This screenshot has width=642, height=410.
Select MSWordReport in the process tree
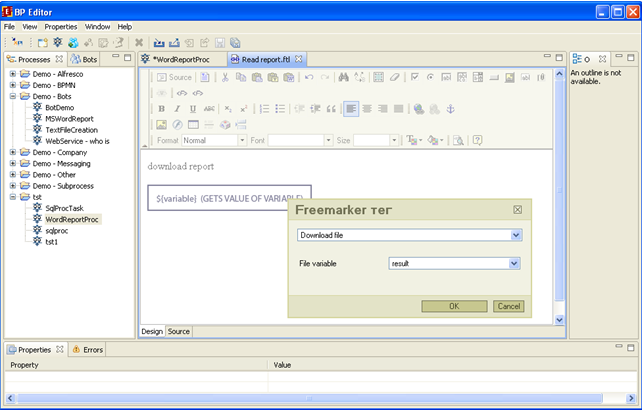click(x=69, y=119)
